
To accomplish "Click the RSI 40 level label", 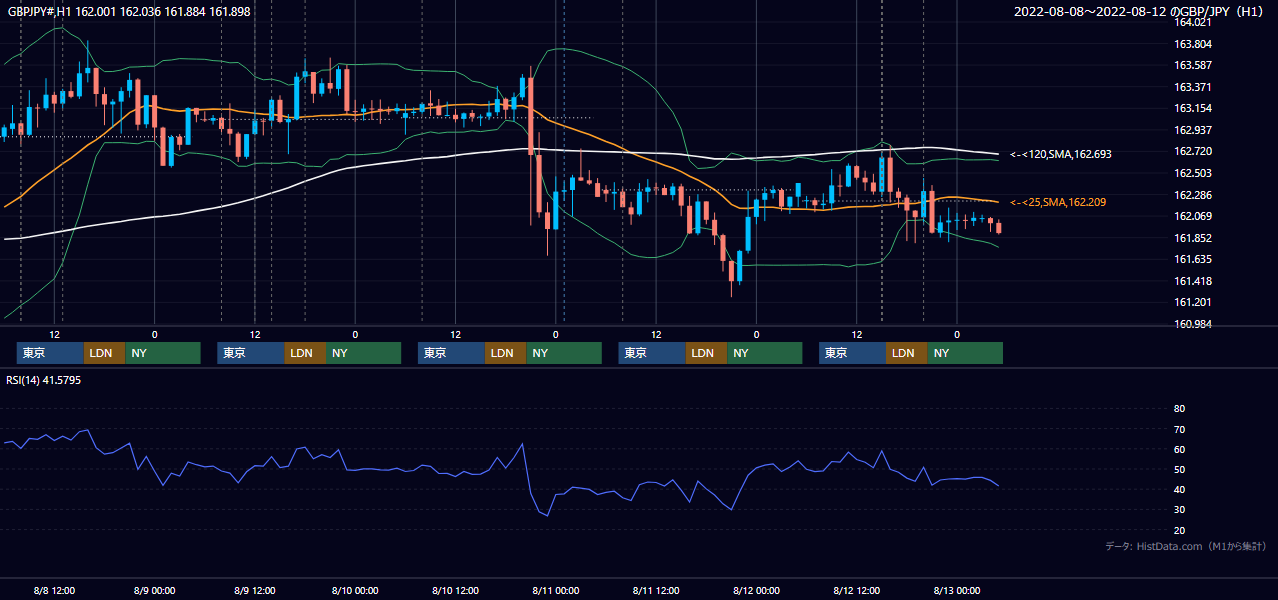I will [x=1179, y=489].
